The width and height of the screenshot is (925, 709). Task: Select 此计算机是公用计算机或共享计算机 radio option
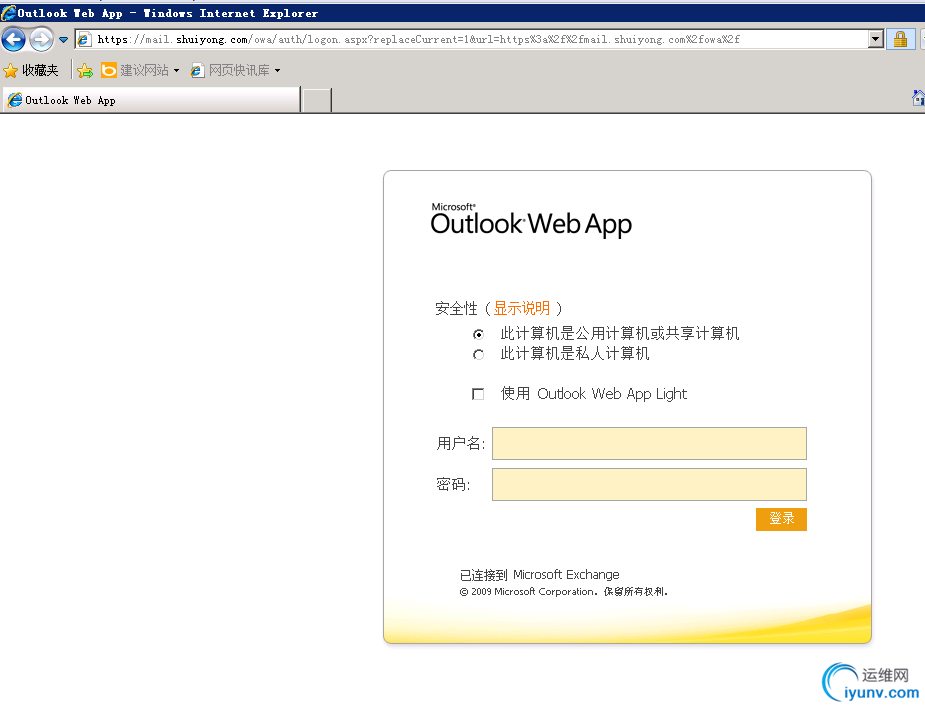click(478, 334)
